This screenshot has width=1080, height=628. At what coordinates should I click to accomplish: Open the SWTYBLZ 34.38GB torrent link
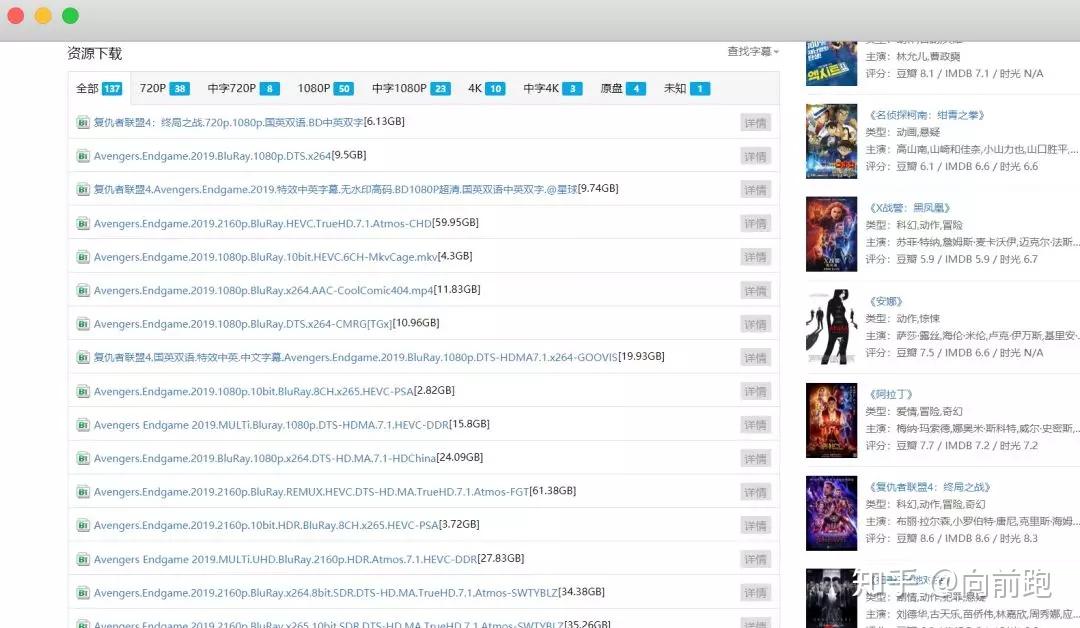[326, 592]
